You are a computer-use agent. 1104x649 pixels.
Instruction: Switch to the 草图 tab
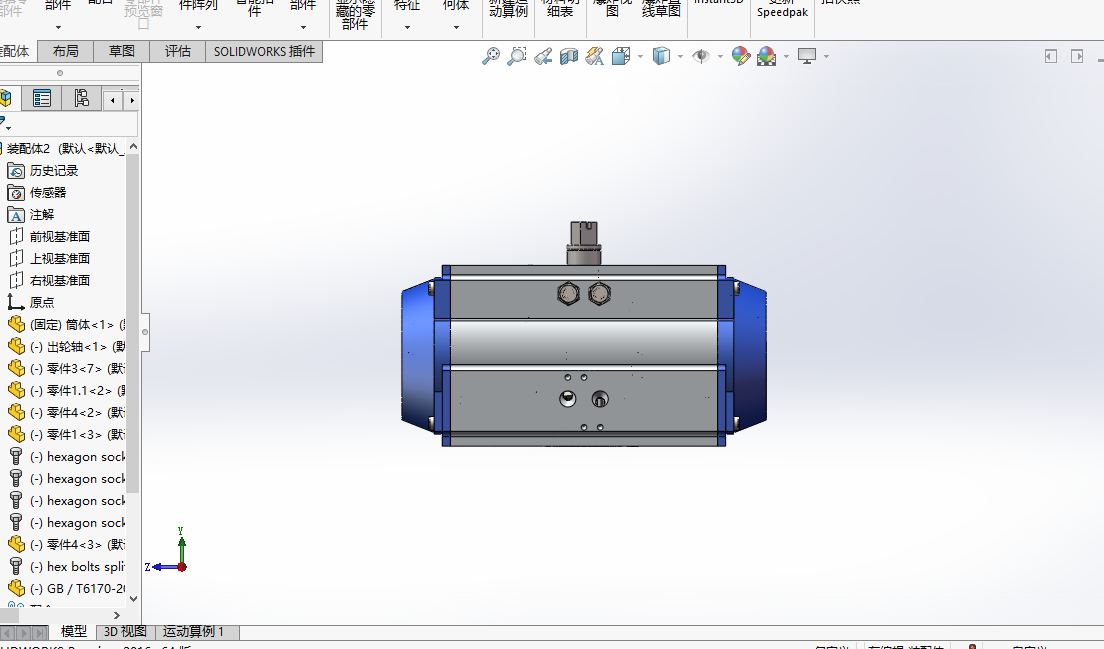click(122, 51)
